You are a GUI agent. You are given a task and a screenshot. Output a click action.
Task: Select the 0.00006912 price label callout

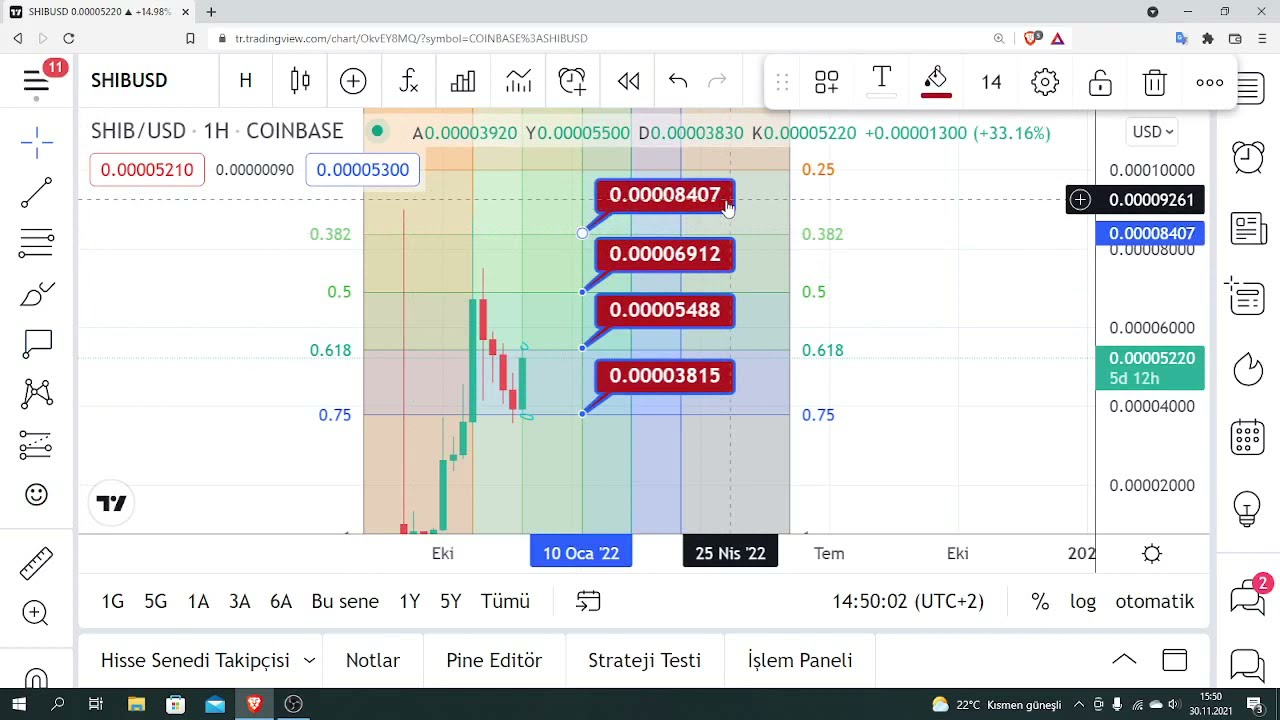[x=665, y=254]
